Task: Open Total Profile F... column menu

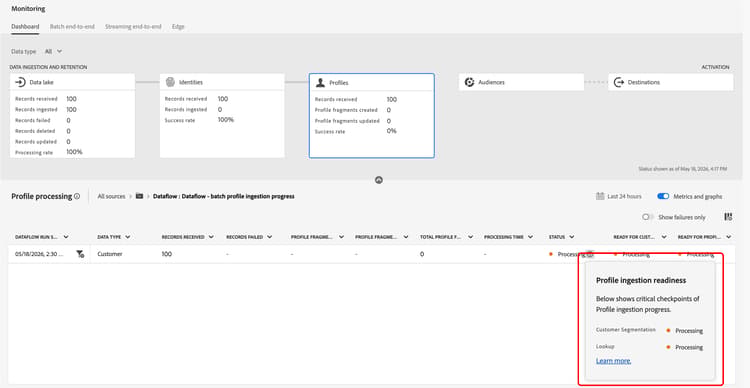Action: (471, 237)
